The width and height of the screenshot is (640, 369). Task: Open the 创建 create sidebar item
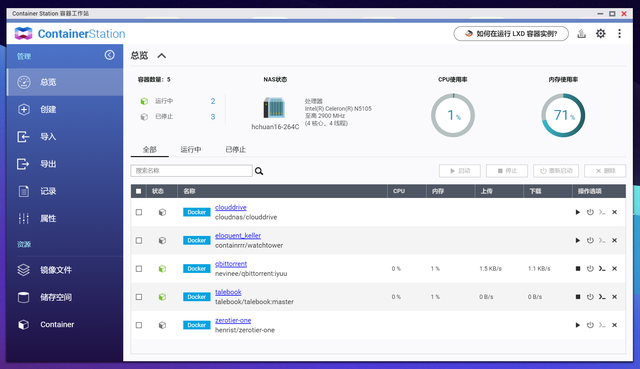[65, 109]
